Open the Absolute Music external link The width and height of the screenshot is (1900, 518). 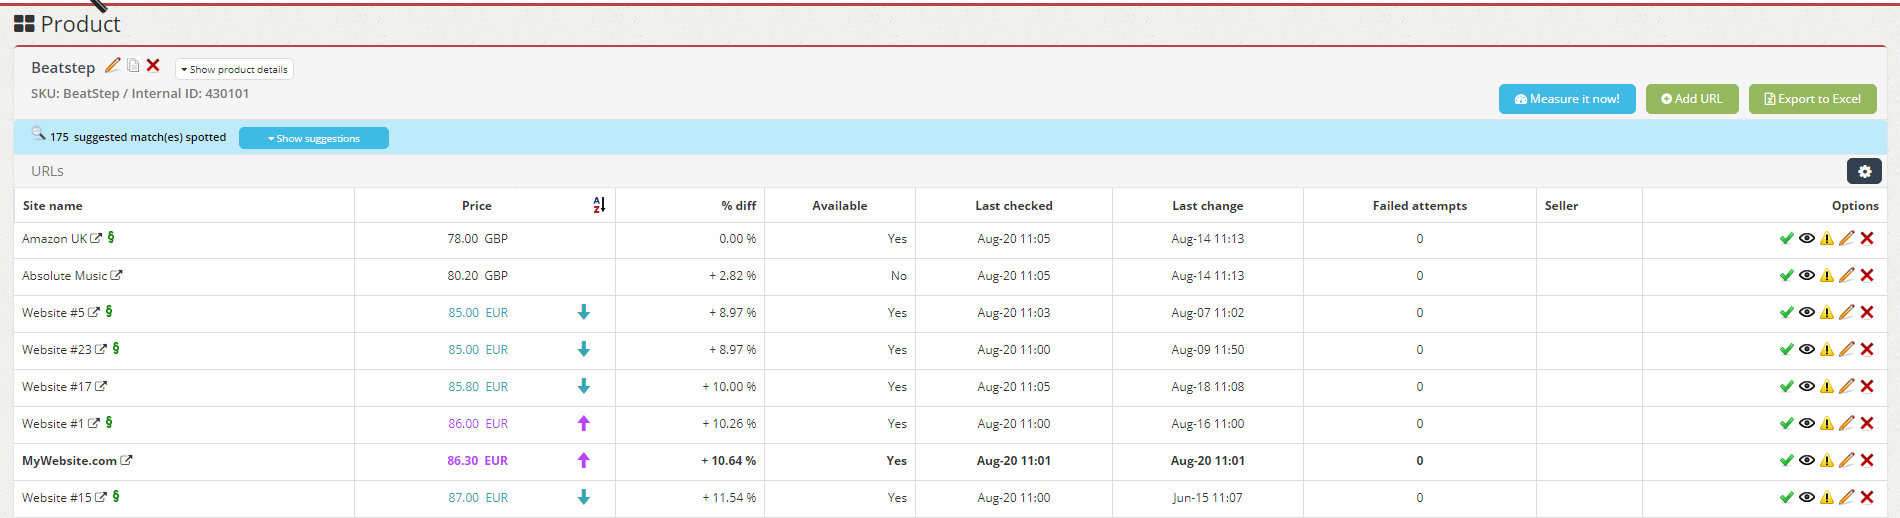click(x=116, y=275)
